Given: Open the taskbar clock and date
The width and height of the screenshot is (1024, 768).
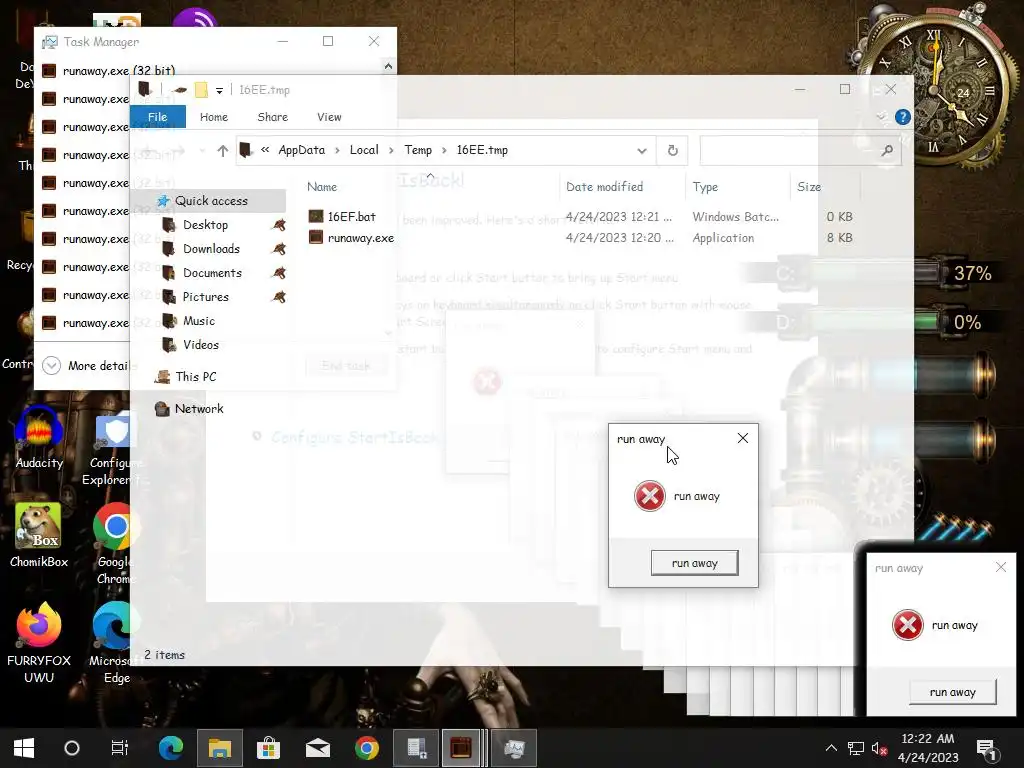Looking at the screenshot, I should click(928, 748).
